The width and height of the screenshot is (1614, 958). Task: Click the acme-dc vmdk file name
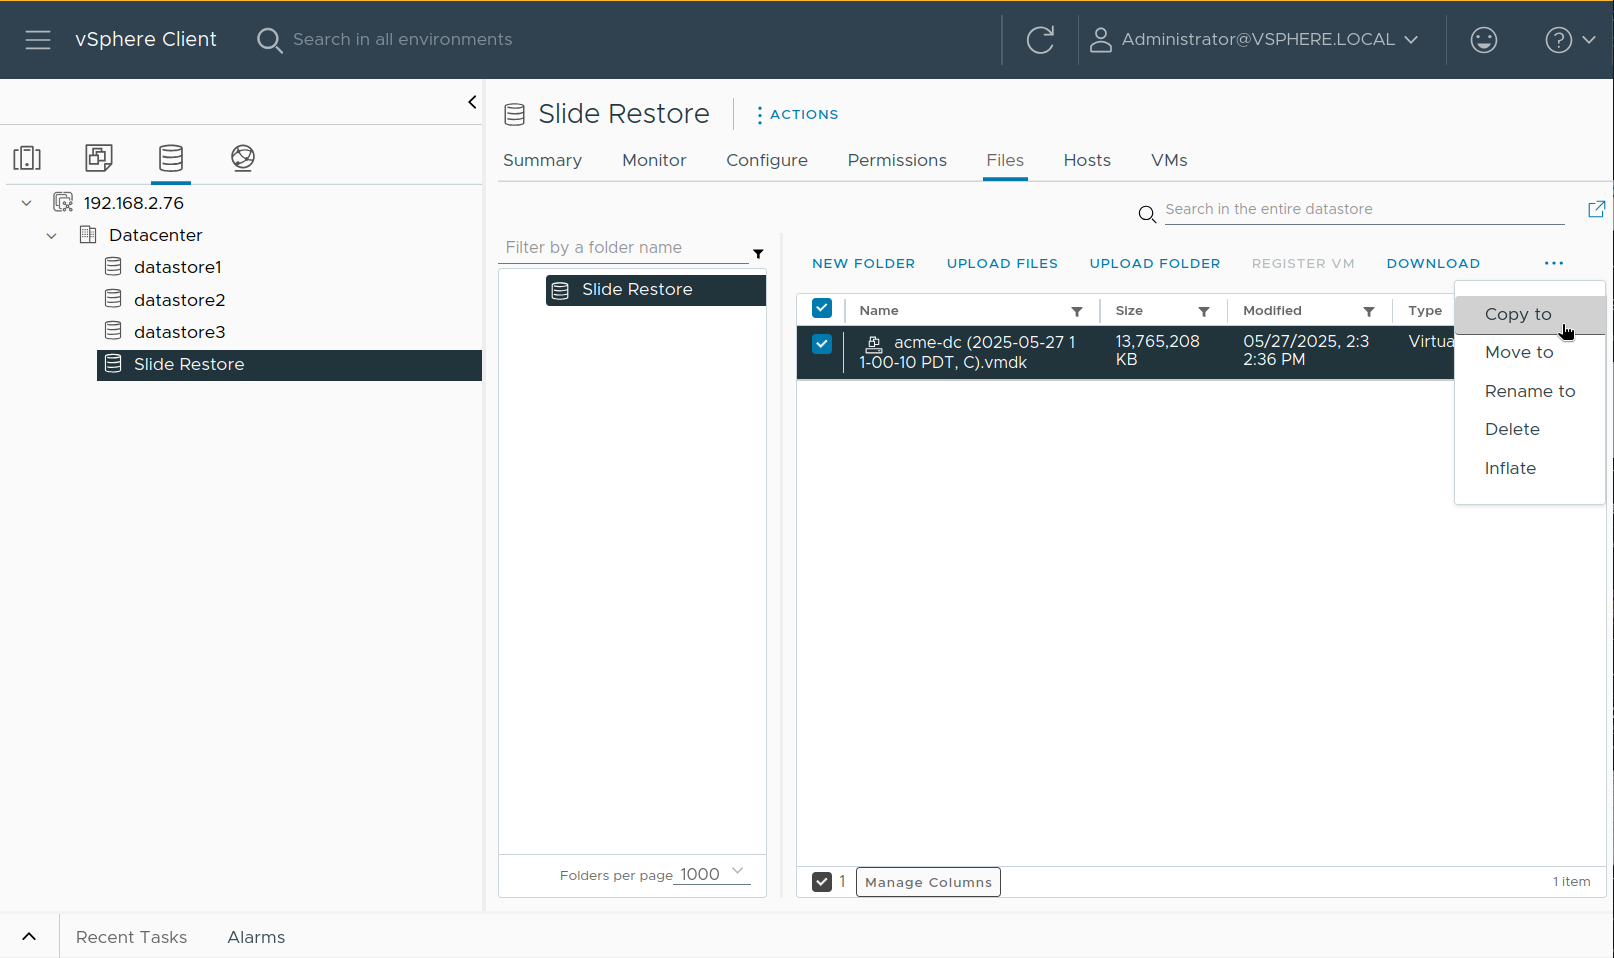(967, 352)
